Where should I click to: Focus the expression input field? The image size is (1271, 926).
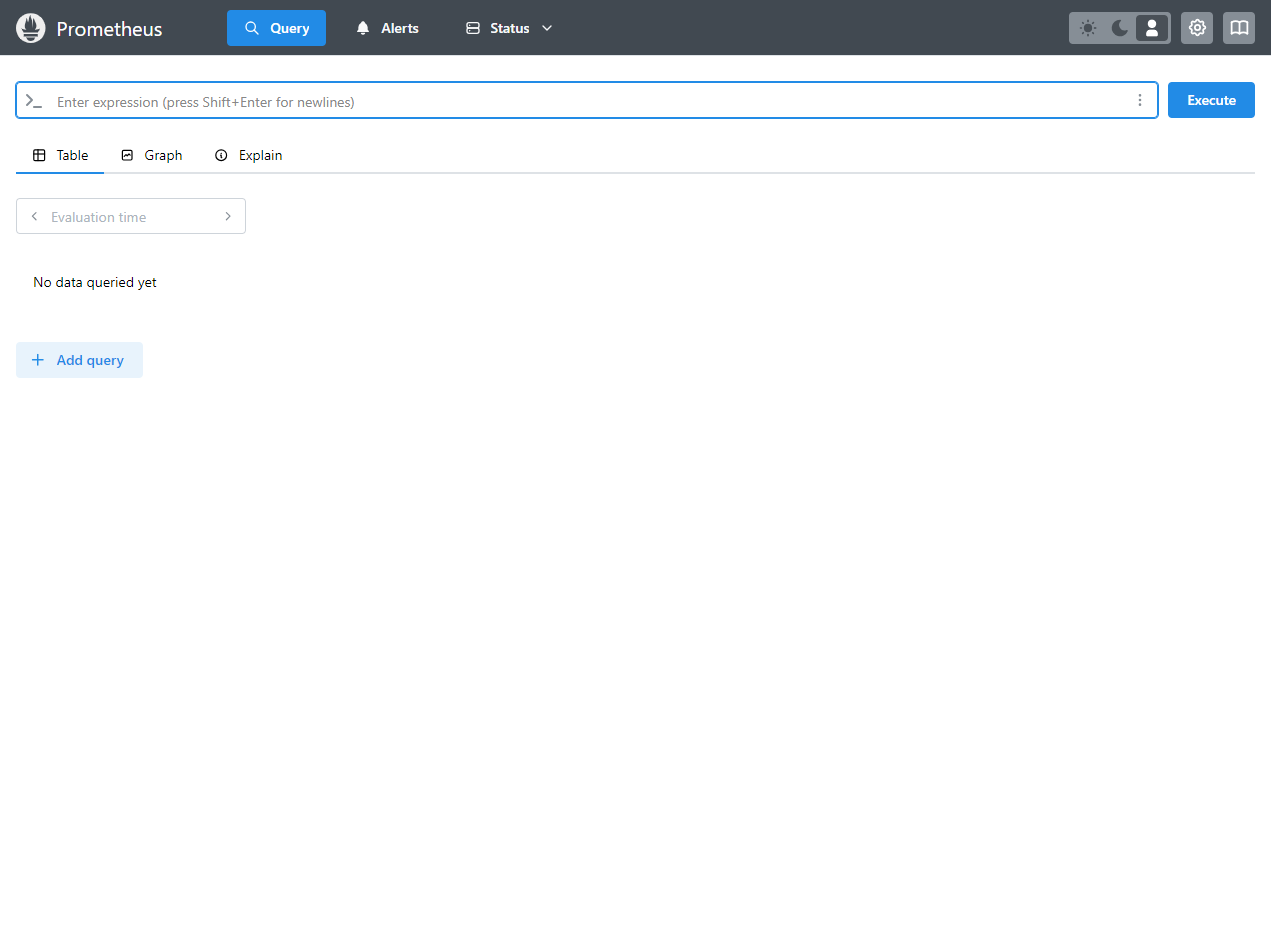590,101
